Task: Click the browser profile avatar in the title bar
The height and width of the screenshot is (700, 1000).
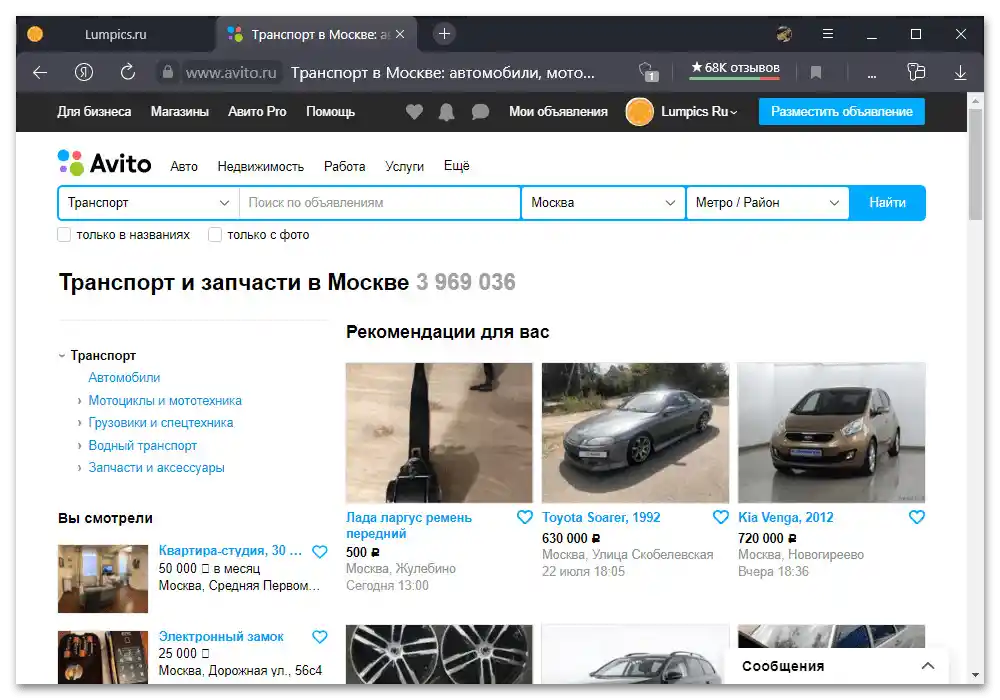Action: (784, 34)
